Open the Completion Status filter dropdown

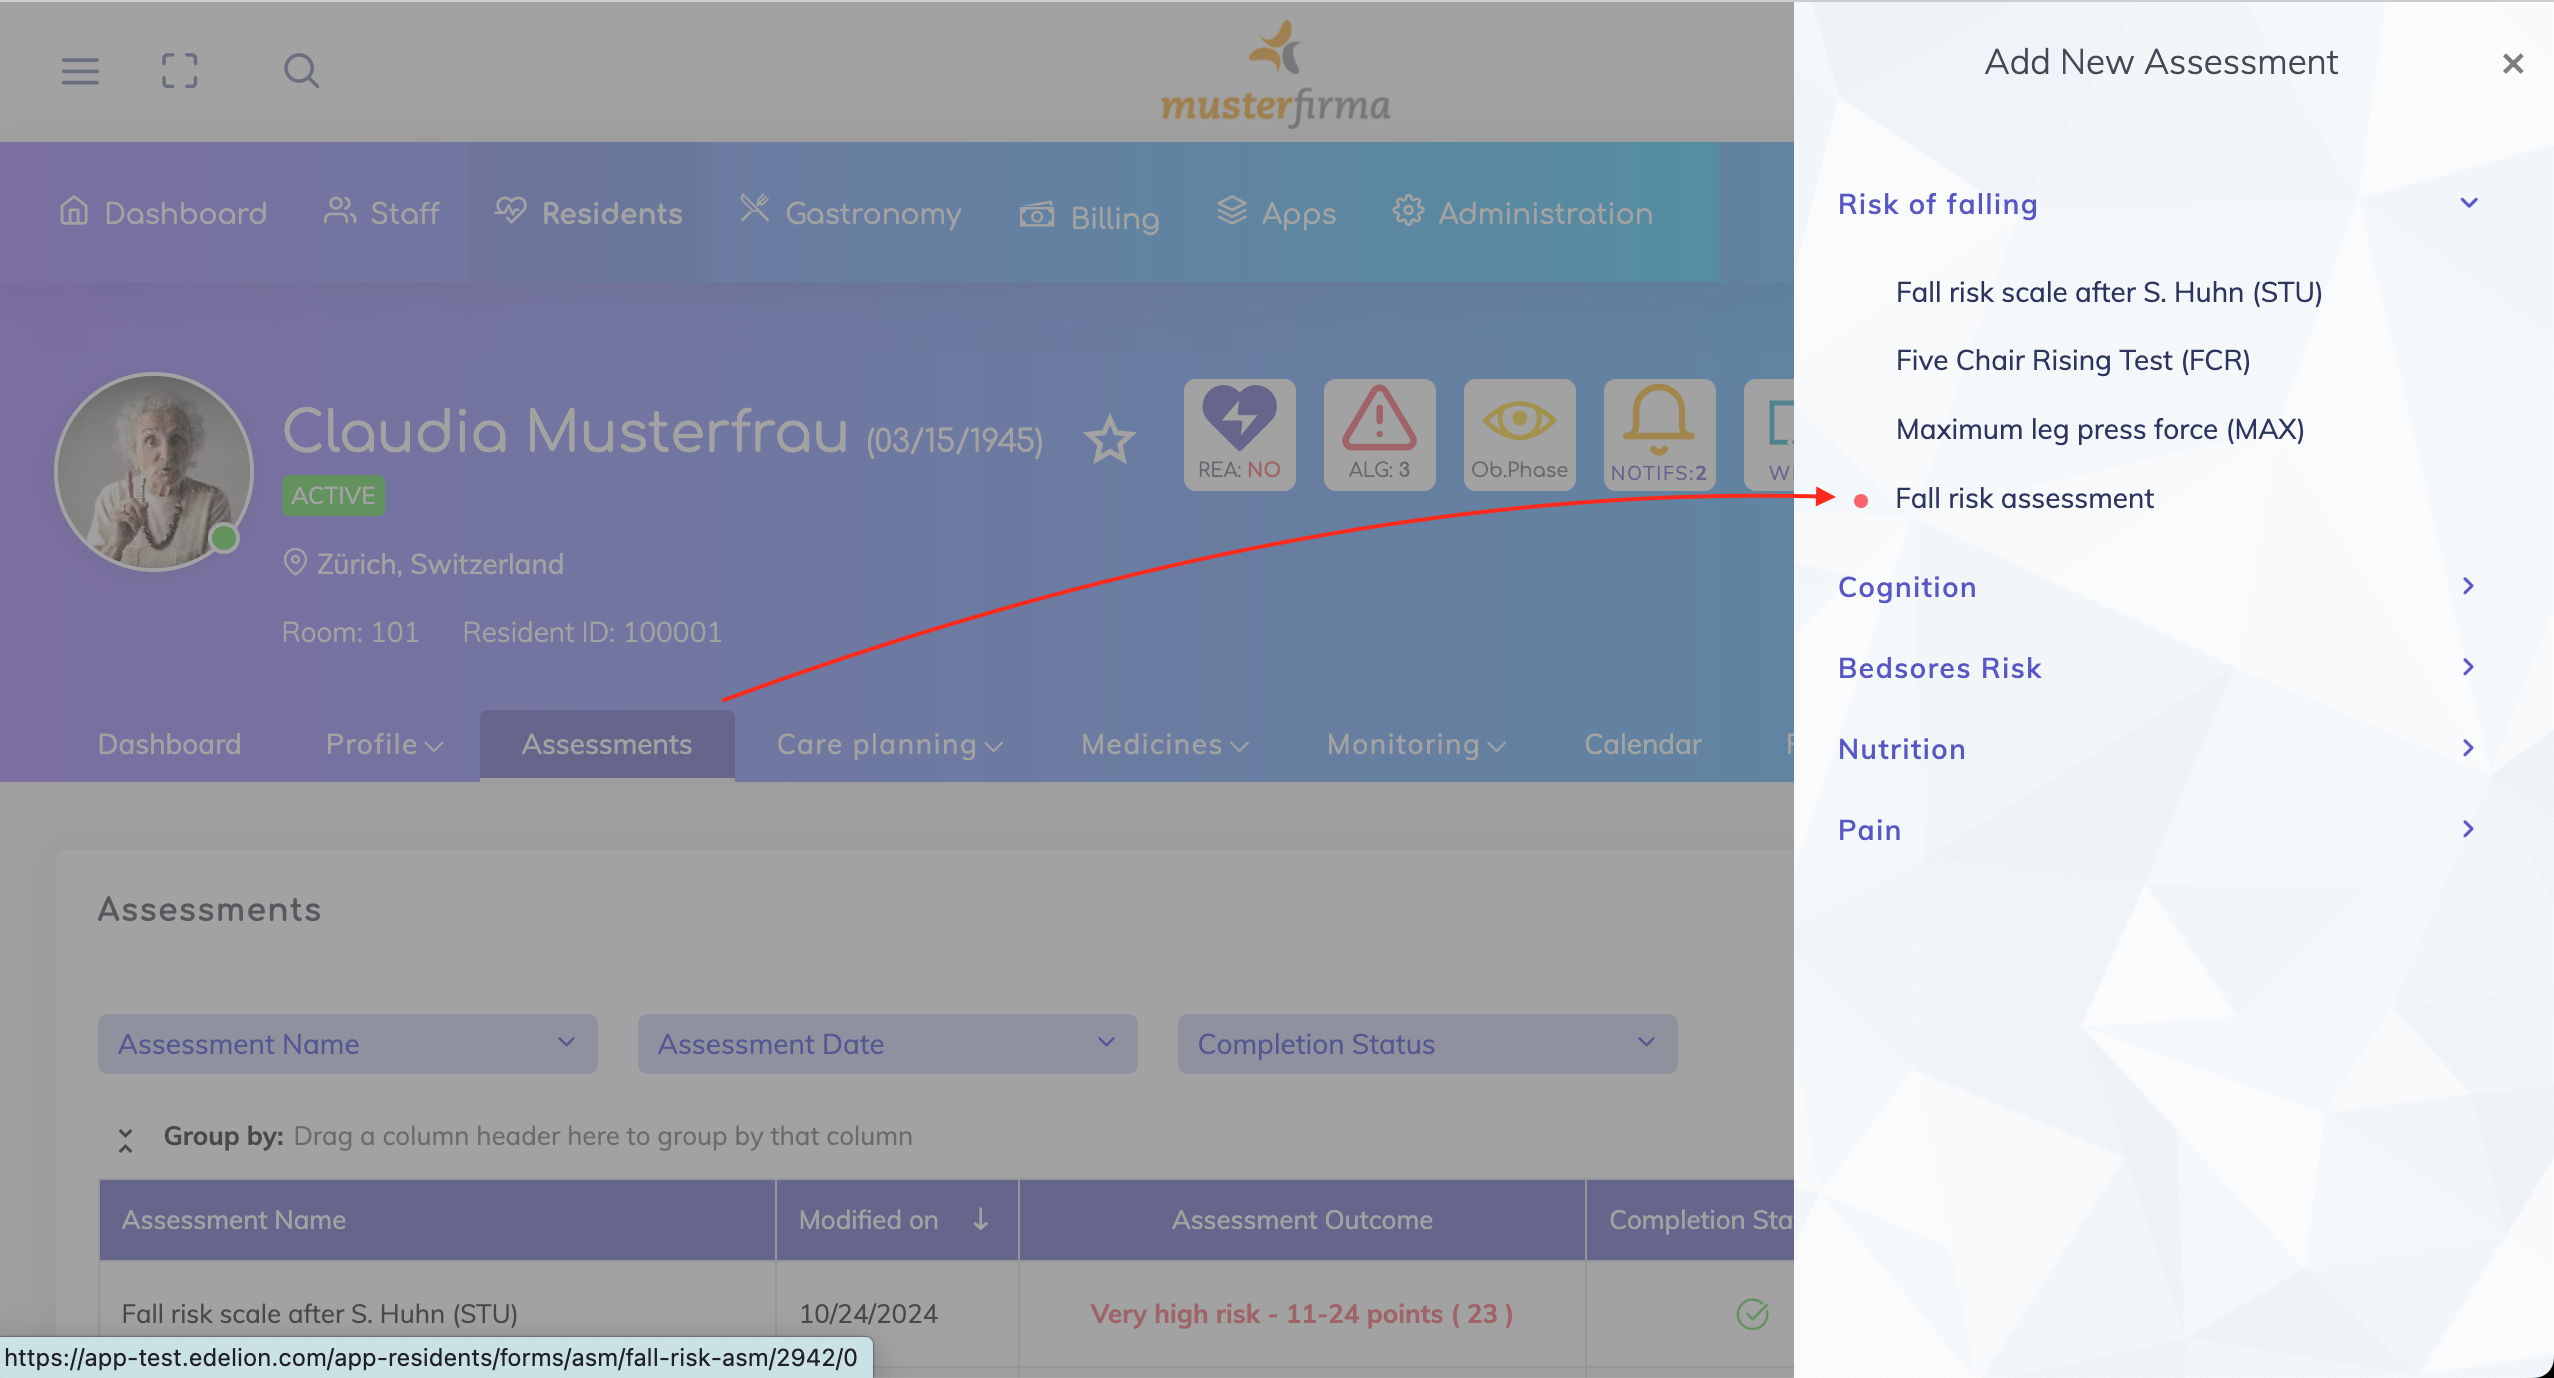click(1427, 1044)
